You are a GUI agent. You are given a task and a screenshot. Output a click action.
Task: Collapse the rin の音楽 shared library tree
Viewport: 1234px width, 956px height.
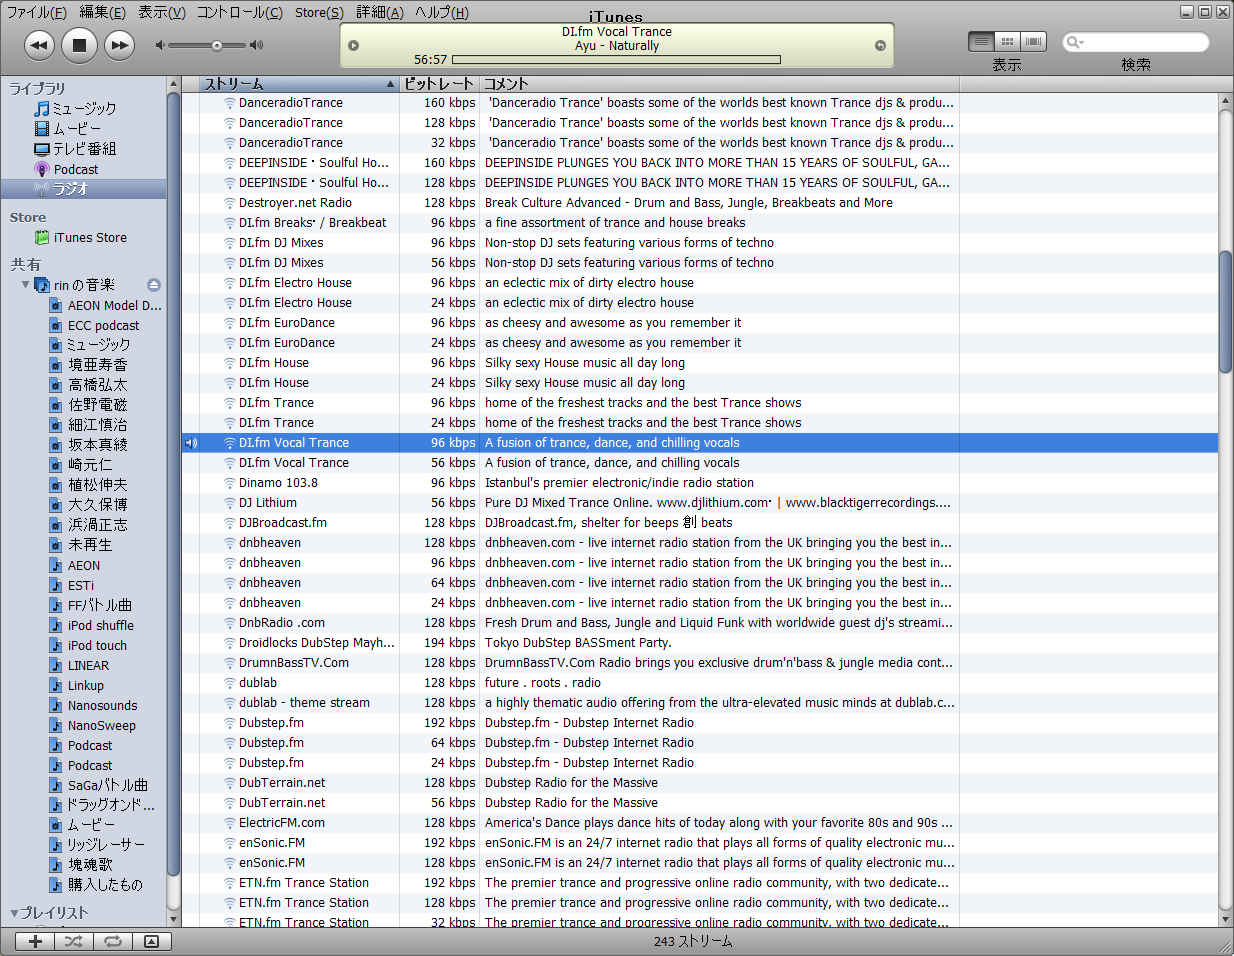coord(26,285)
